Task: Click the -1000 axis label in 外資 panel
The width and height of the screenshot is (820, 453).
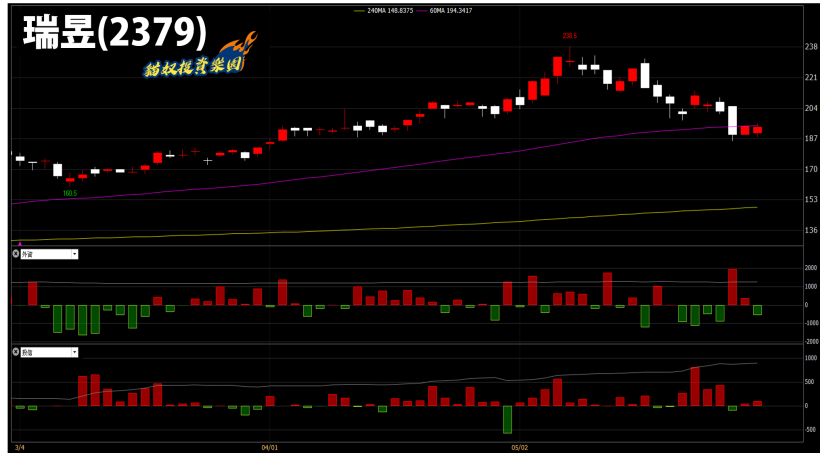Action: (x=810, y=323)
